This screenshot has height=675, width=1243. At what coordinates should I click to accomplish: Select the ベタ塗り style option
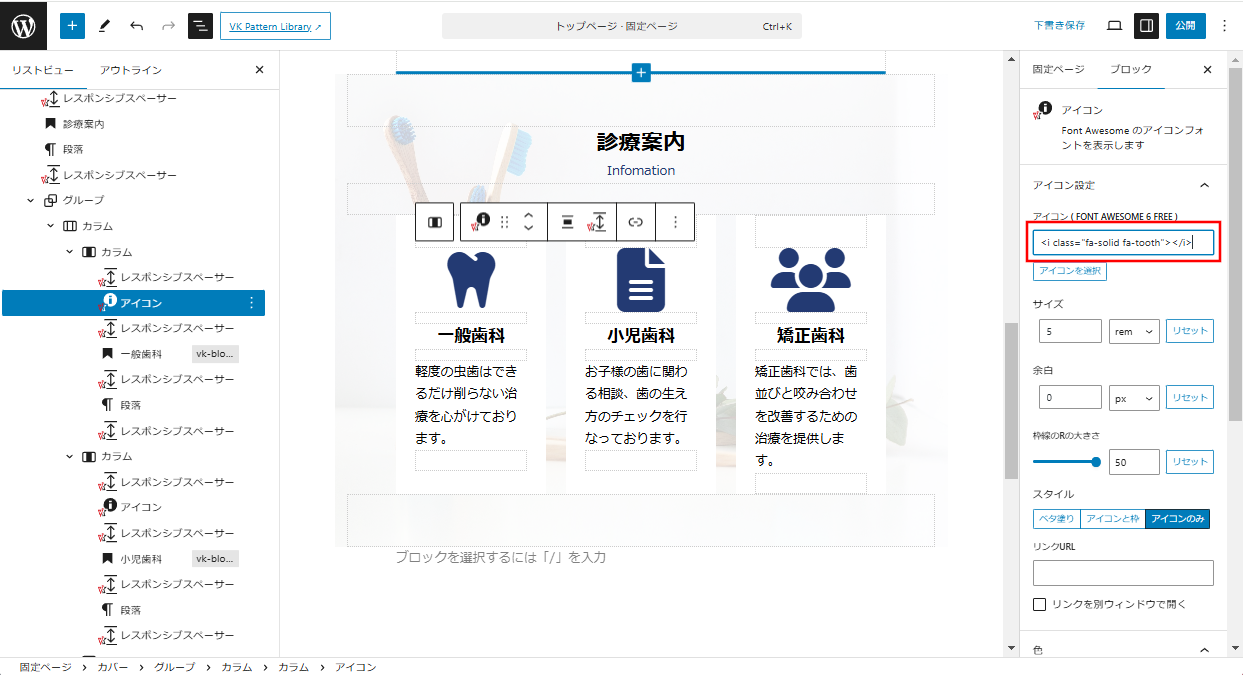pos(1056,519)
